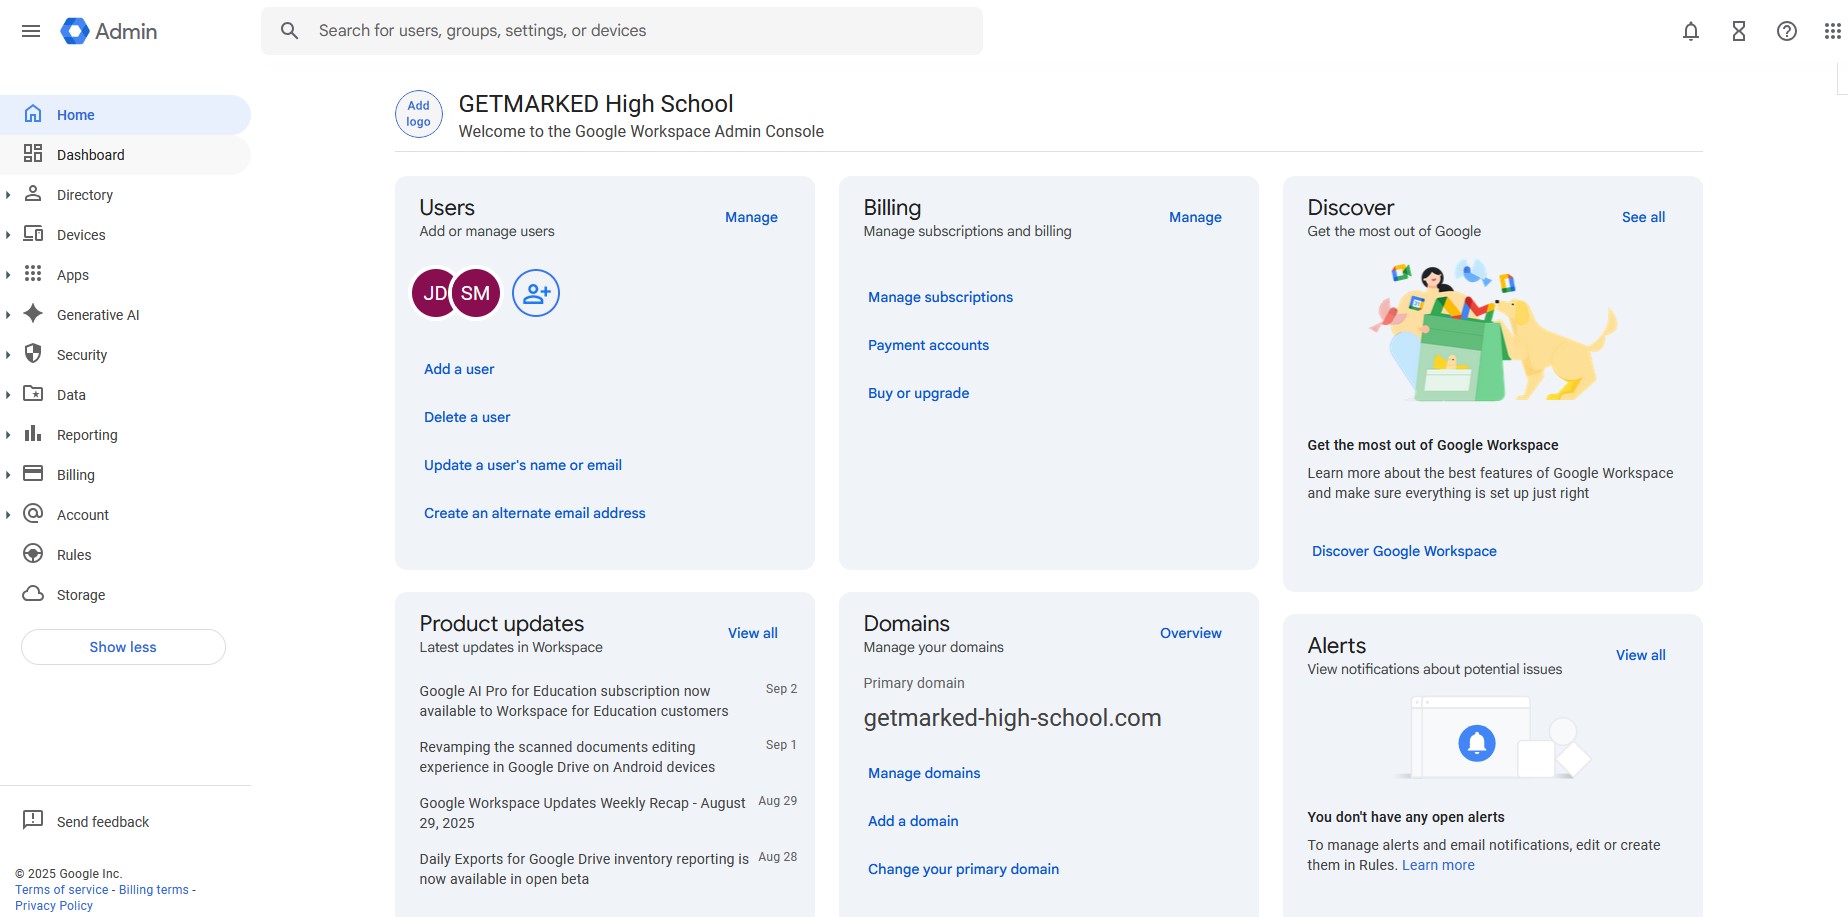Click the Discover illustration with dog

click(1492, 331)
